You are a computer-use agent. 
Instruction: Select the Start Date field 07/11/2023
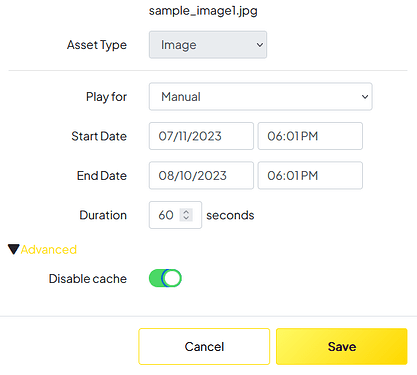pos(201,136)
